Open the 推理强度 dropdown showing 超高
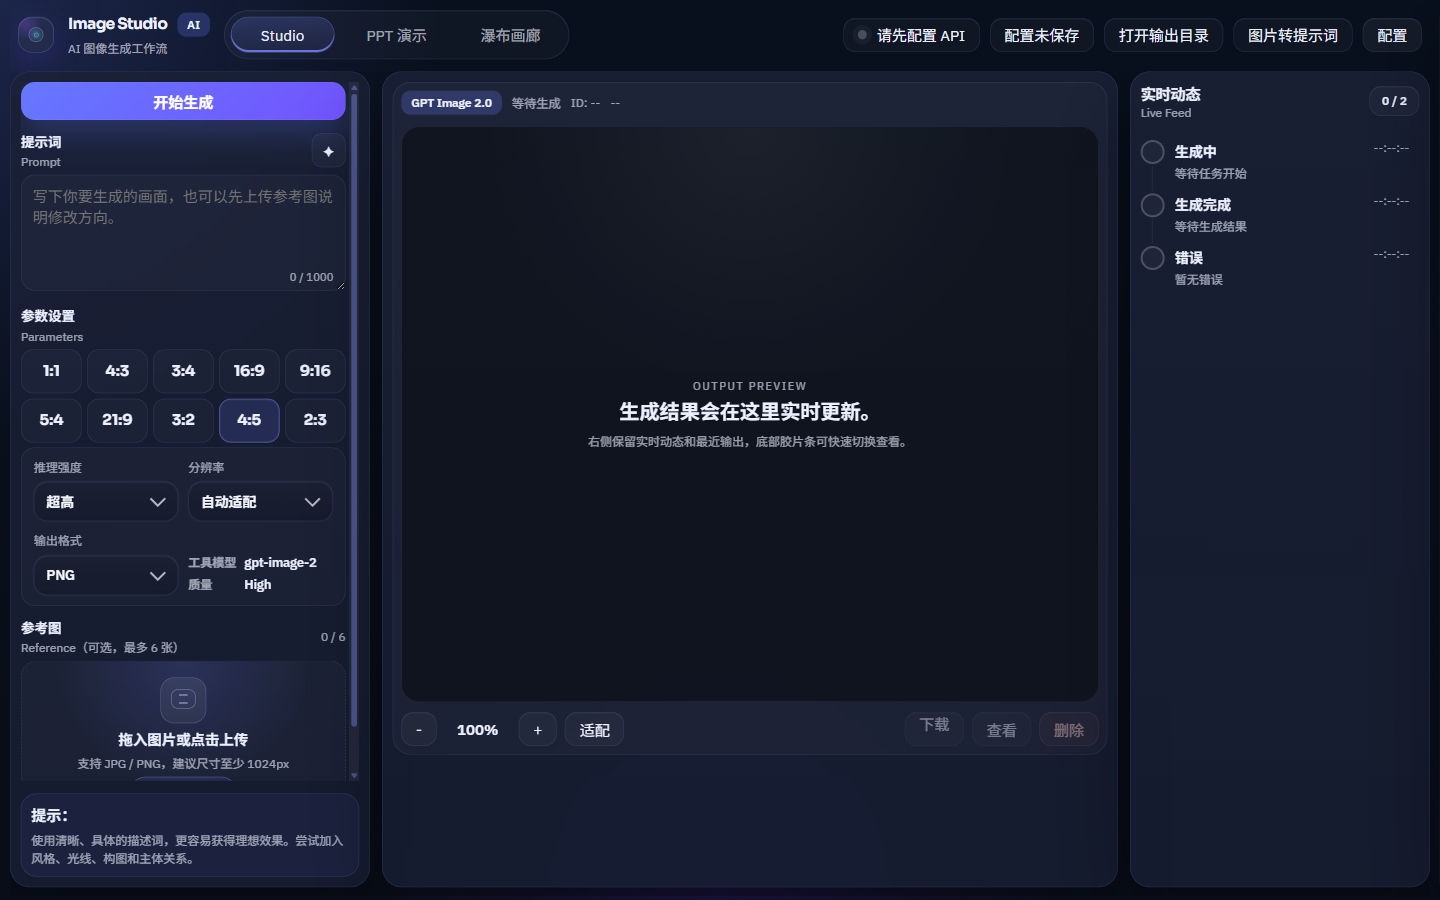1440x900 pixels. click(x=105, y=501)
